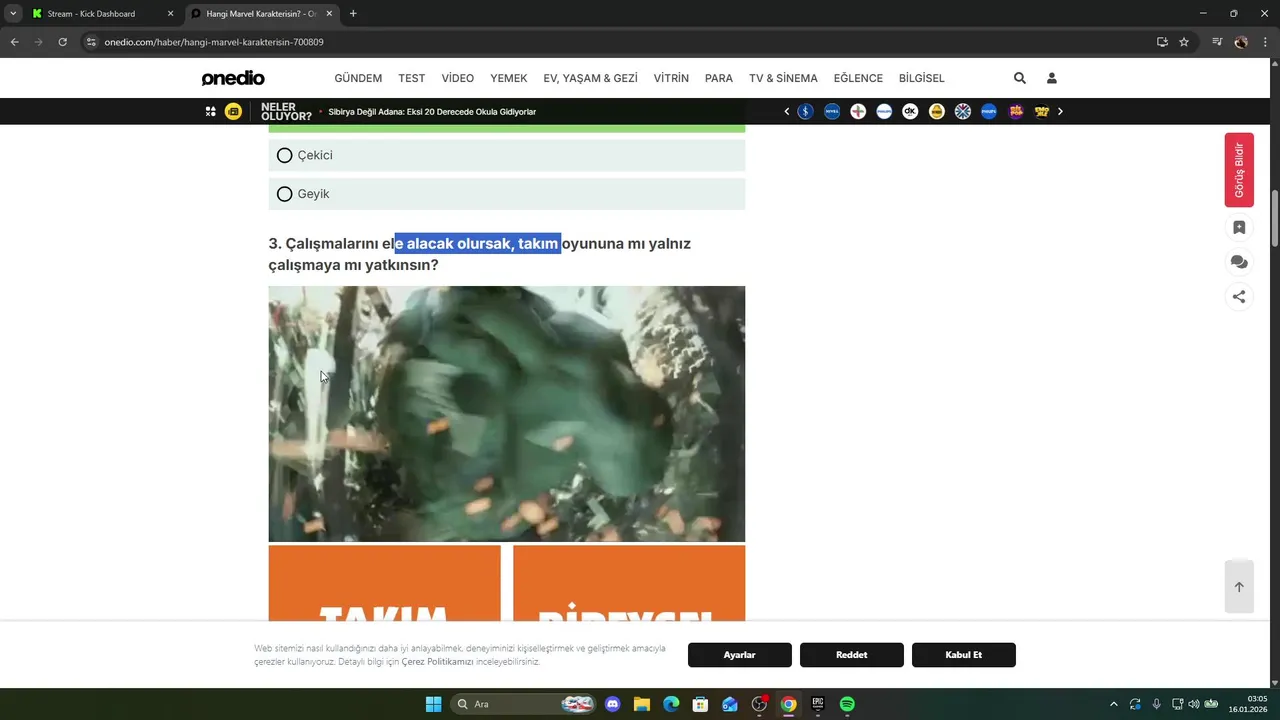Open Discord from the taskbar

tap(612, 704)
